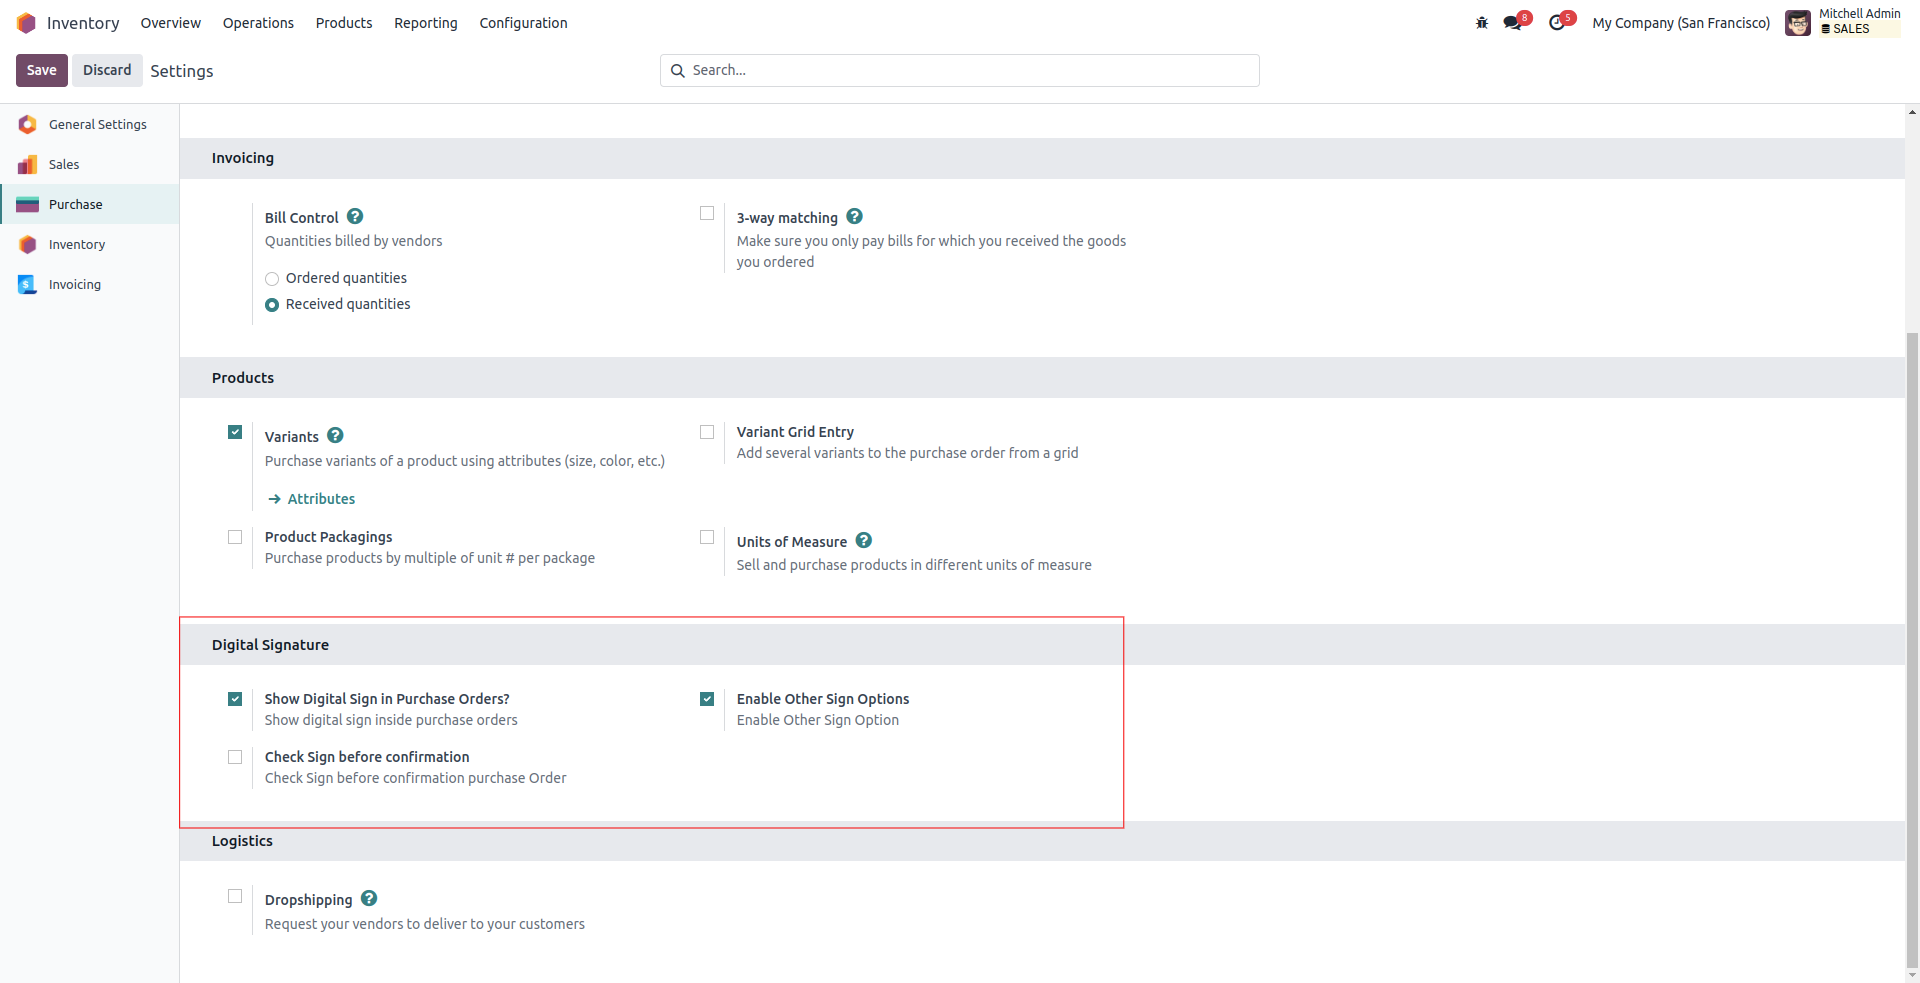1920x983 pixels.
Task: Click the Dropshipping help question icon
Action: pyautogui.click(x=369, y=899)
